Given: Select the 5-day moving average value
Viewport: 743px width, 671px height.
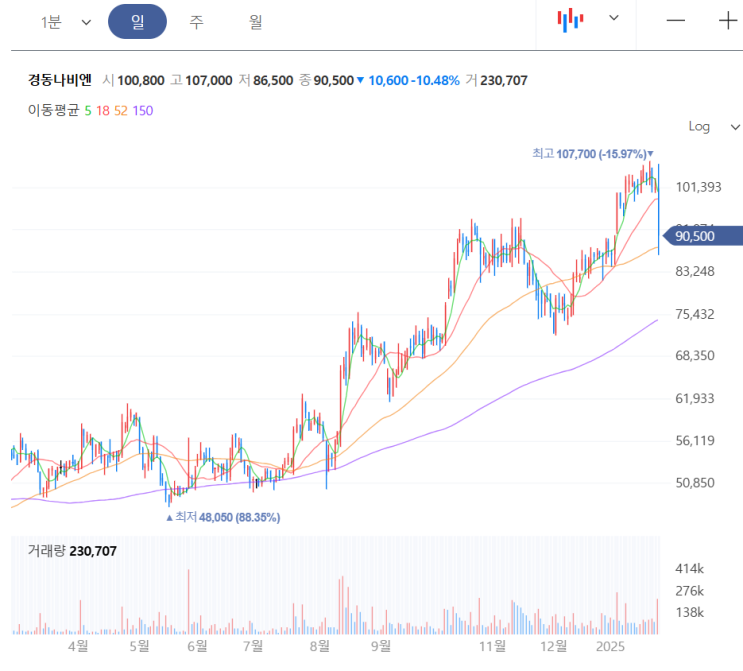Looking at the screenshot, I should point(88,110).
